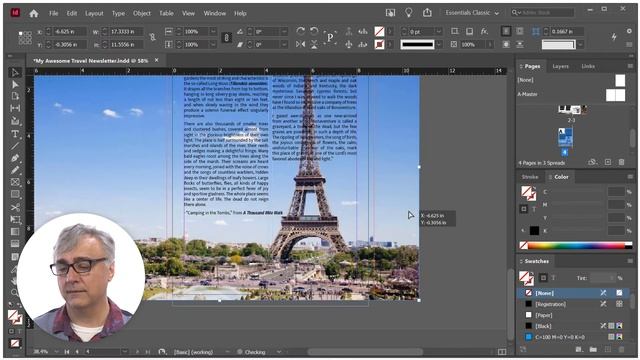Screen dimensions: 640x360
Task: Toggle Formatting Affects Text in Swatches panel
Action: 554,278
